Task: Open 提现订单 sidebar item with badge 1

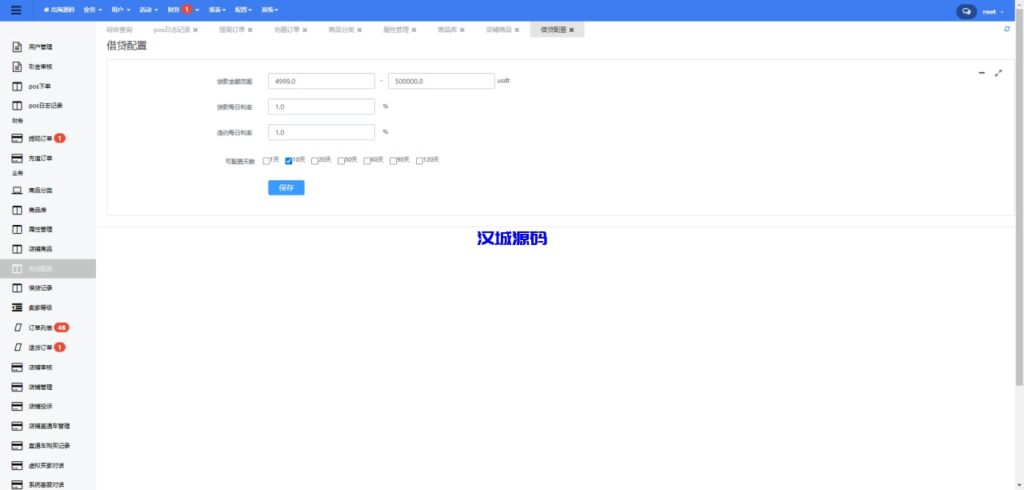Action: 48,139
